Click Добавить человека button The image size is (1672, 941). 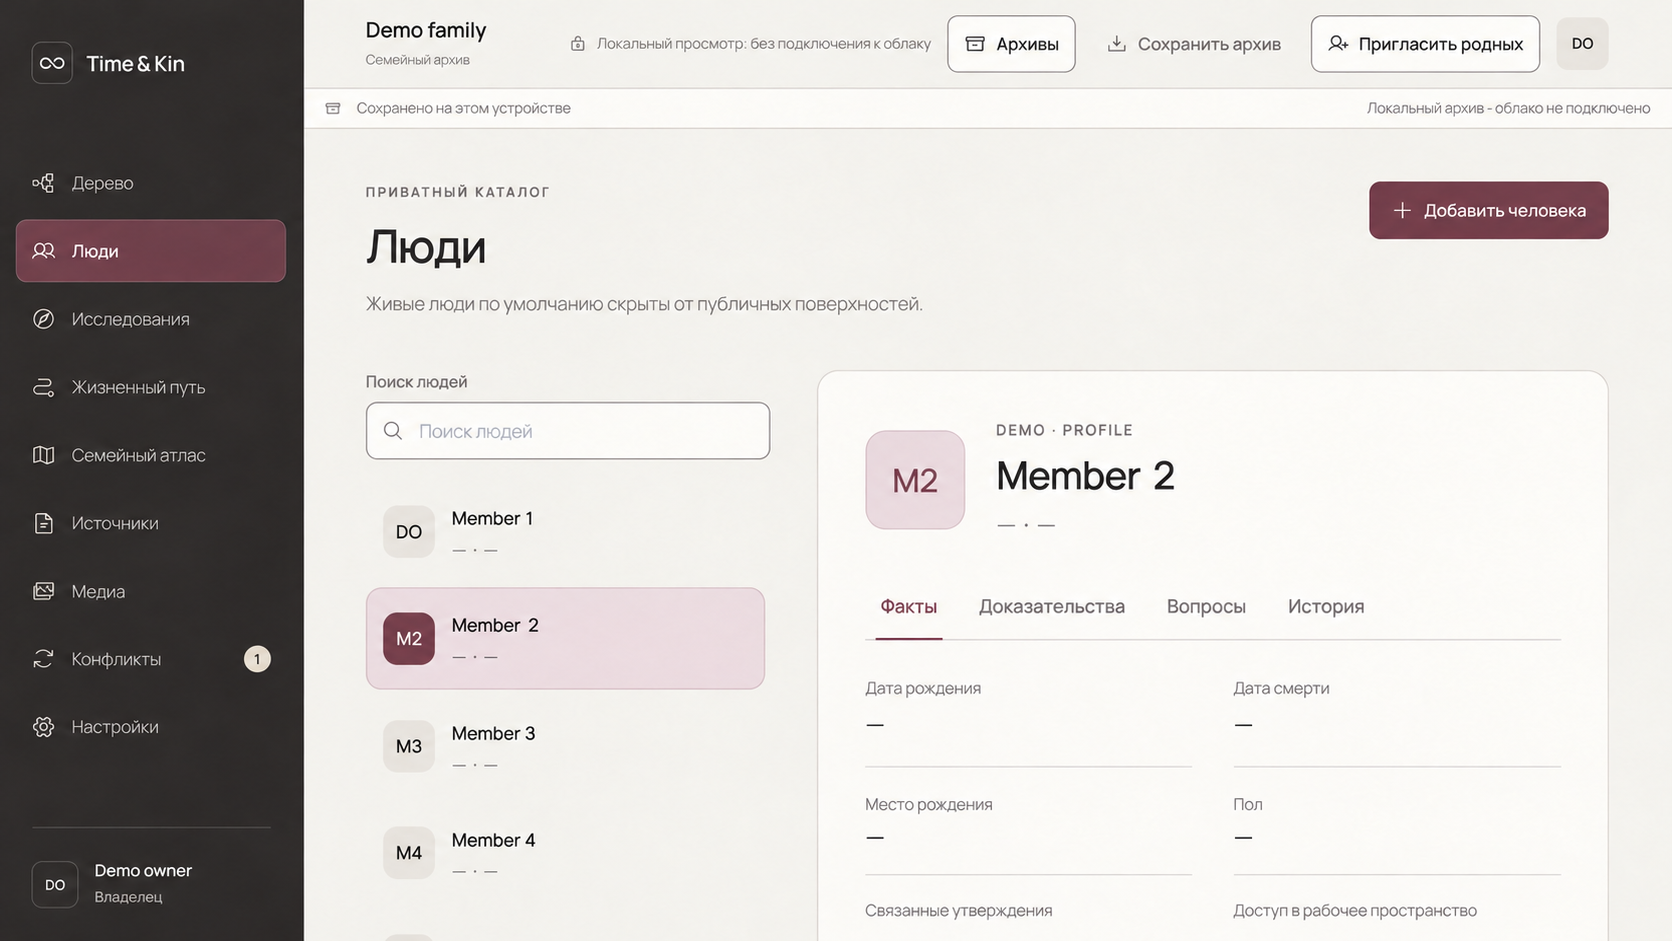[1488, 210]
